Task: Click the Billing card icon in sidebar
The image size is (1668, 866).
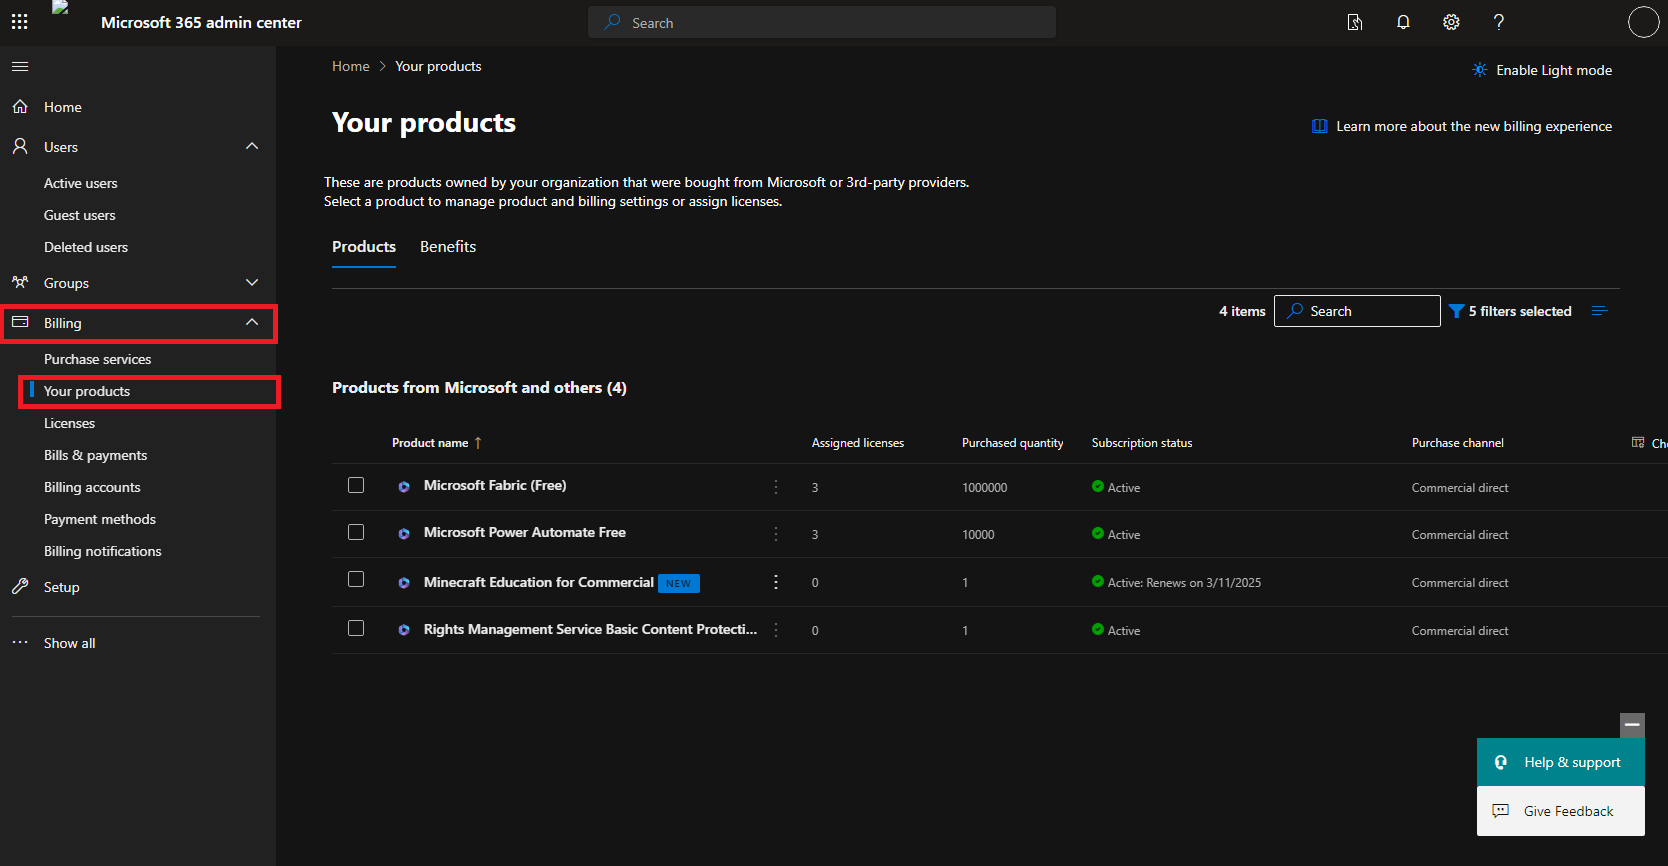Action: [x=20, y=323]
